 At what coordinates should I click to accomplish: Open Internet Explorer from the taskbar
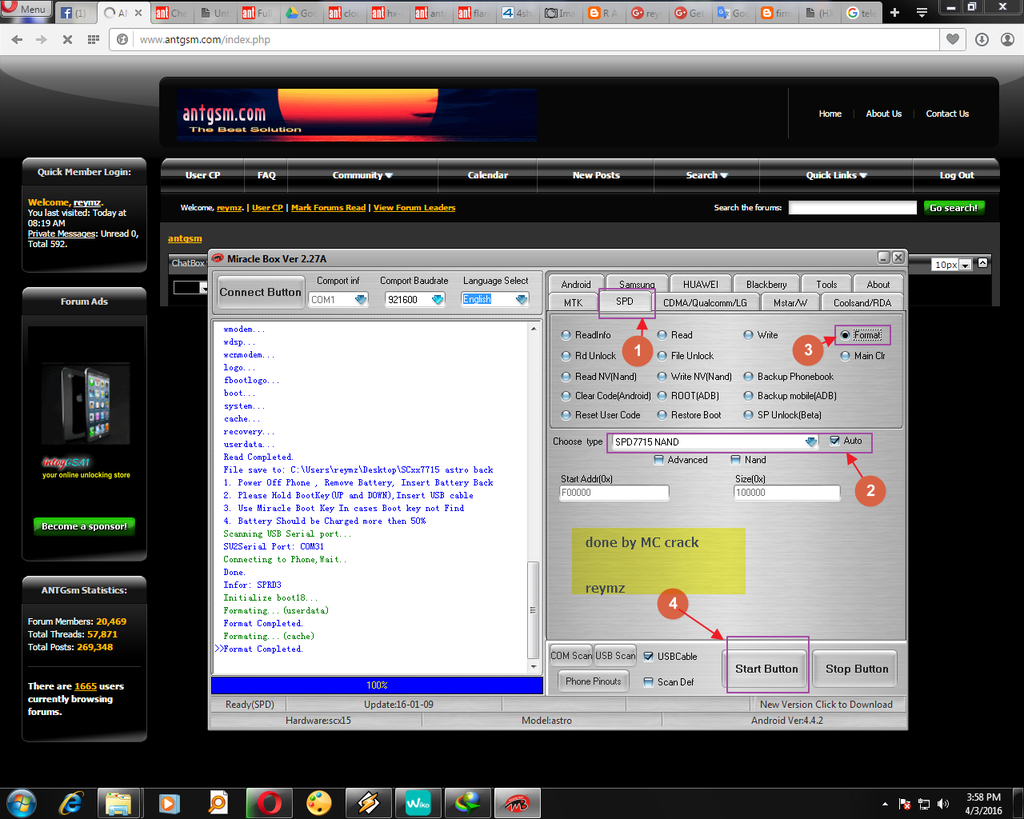click(71, 803)
